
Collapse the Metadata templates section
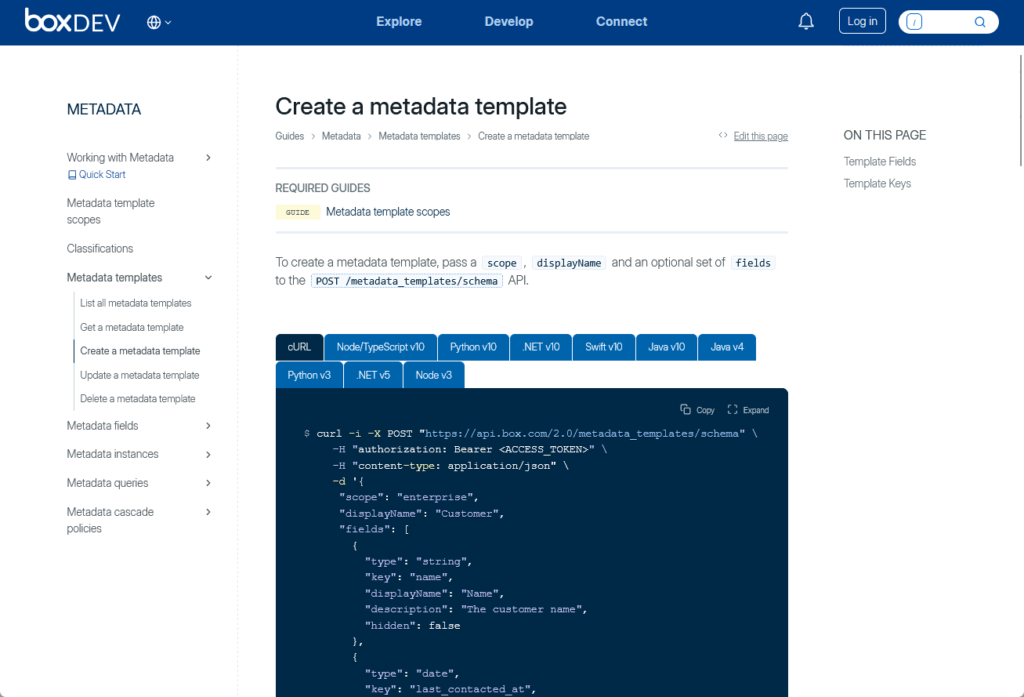point(208,278)
